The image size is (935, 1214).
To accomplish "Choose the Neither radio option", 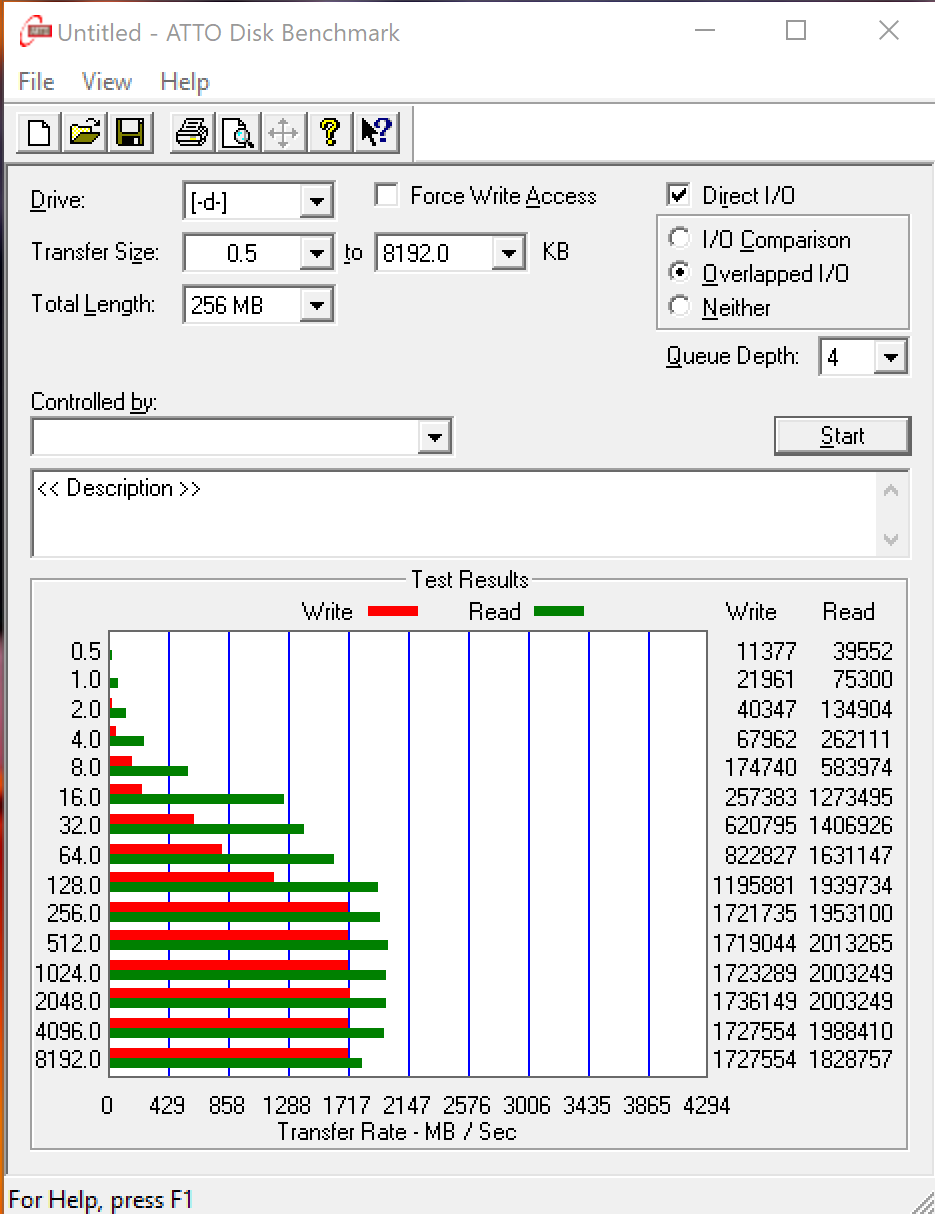I will [x=680, y=307].
